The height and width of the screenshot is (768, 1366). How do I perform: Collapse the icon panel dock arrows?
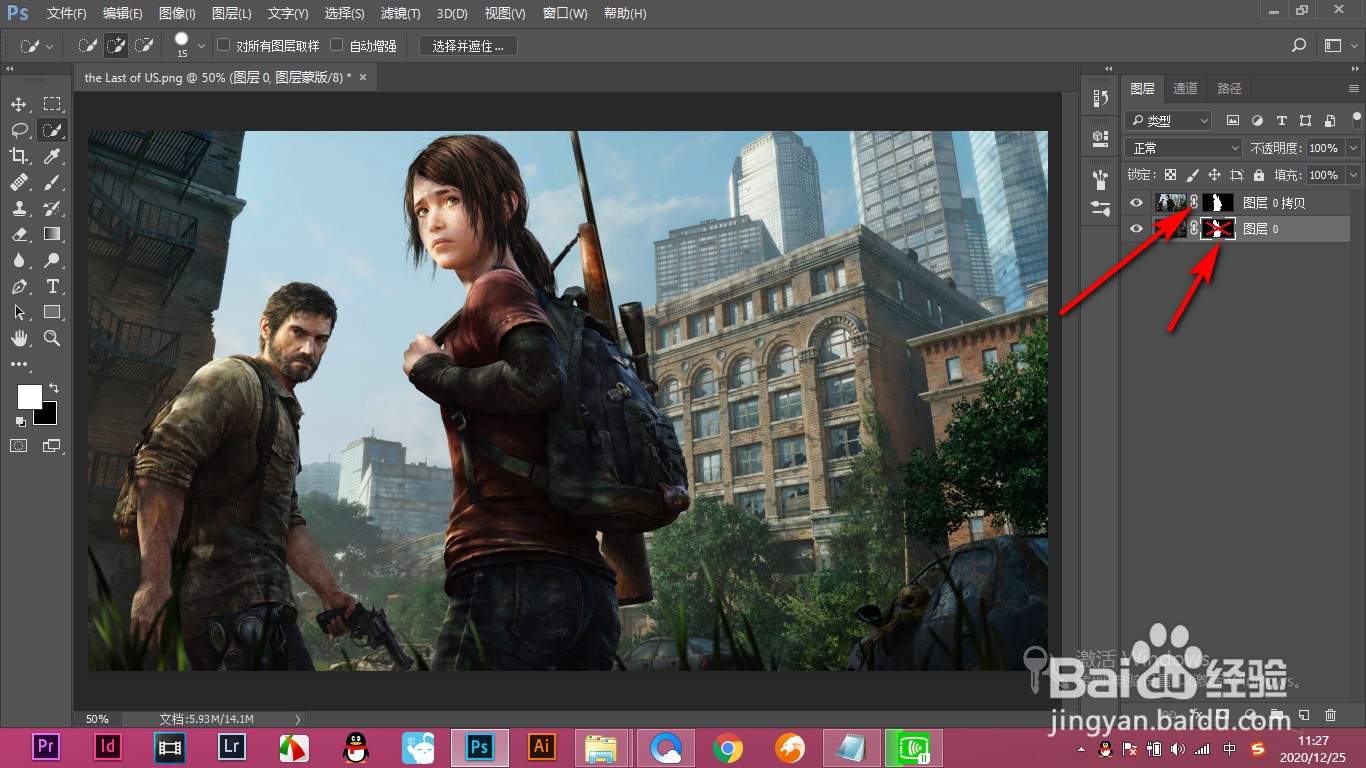(1109, 69)
